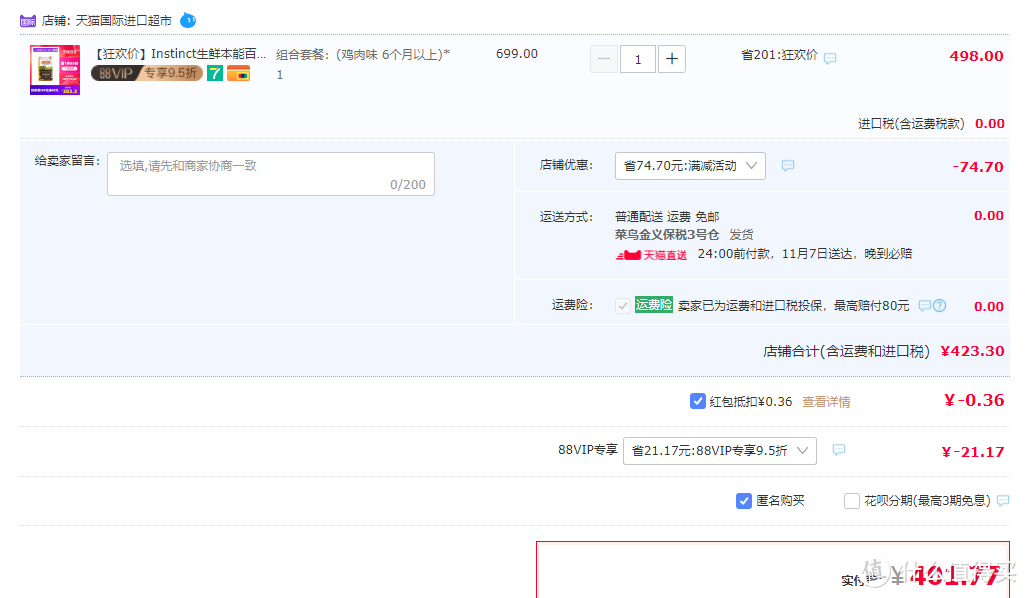Toggle the 匿名购买 anonymous purchase checkbox
This screenshot has height=598, width=1028.
744,501
